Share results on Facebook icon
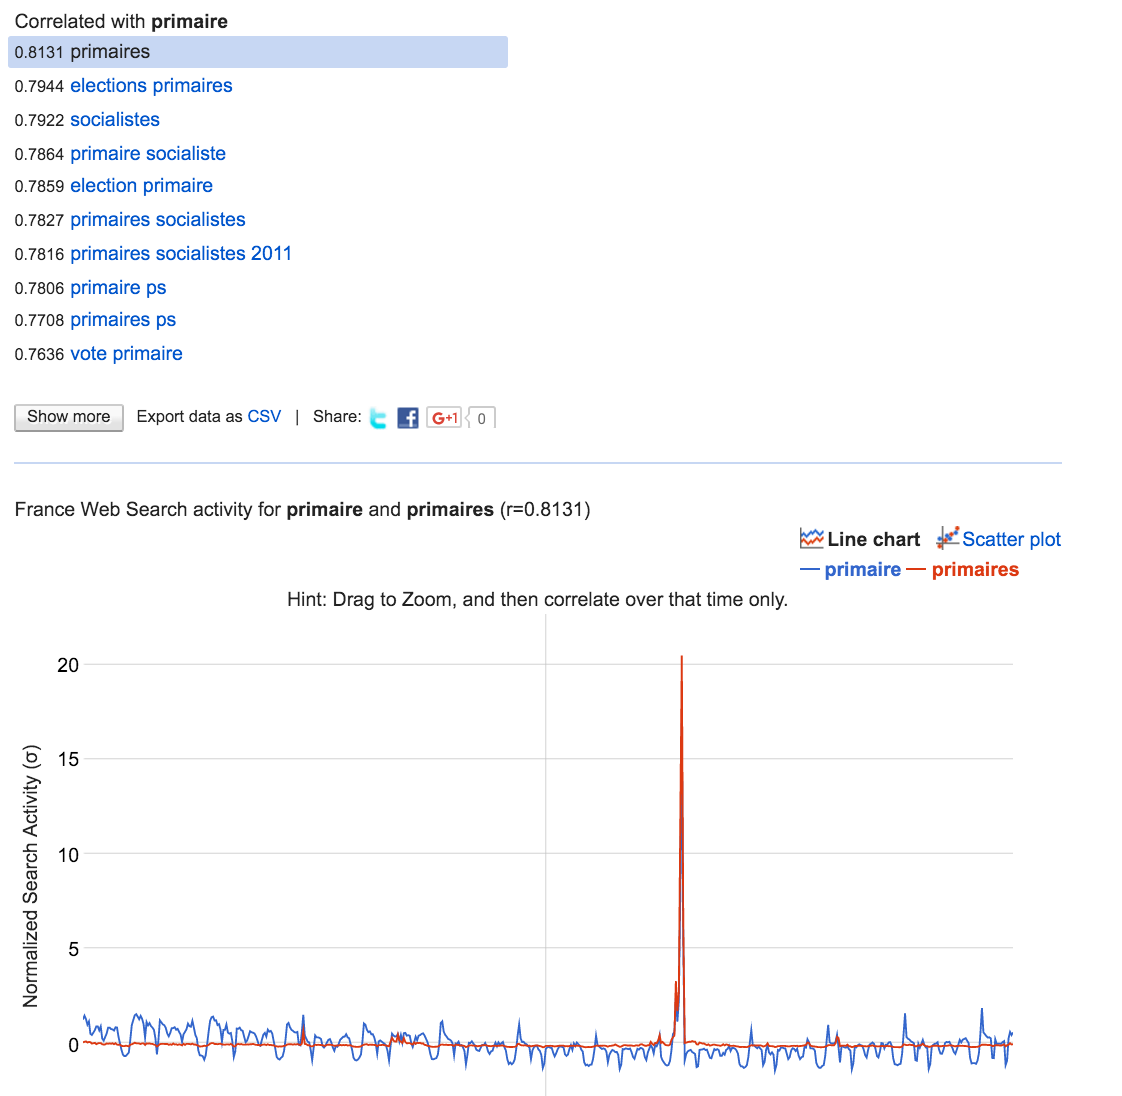This screenshot has width=1122, height=1096. (408, 418)
